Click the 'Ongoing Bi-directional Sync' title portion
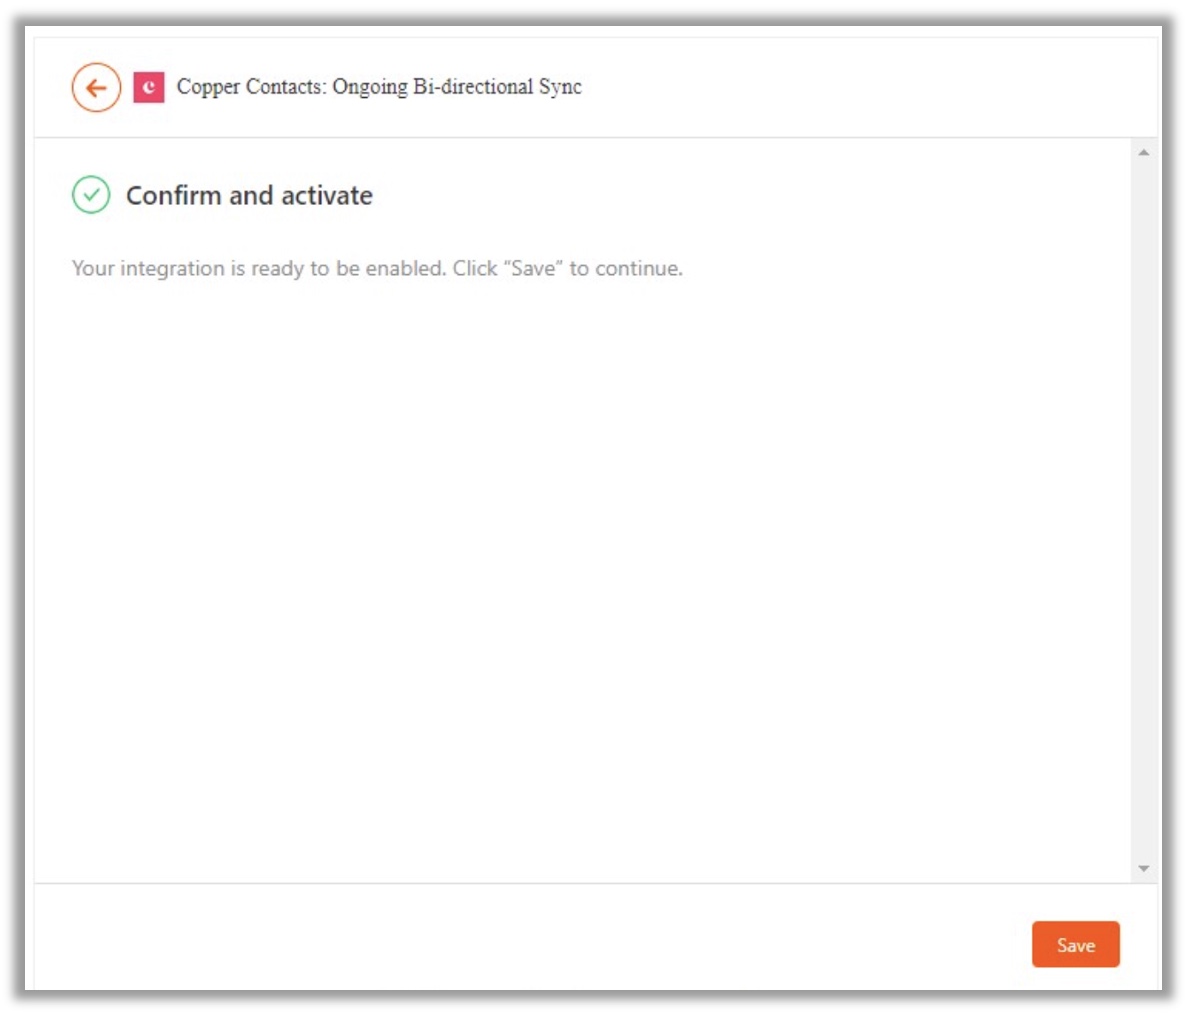Image resolution: width=1190 pixels, height=1014 pixels. [457, 87]
